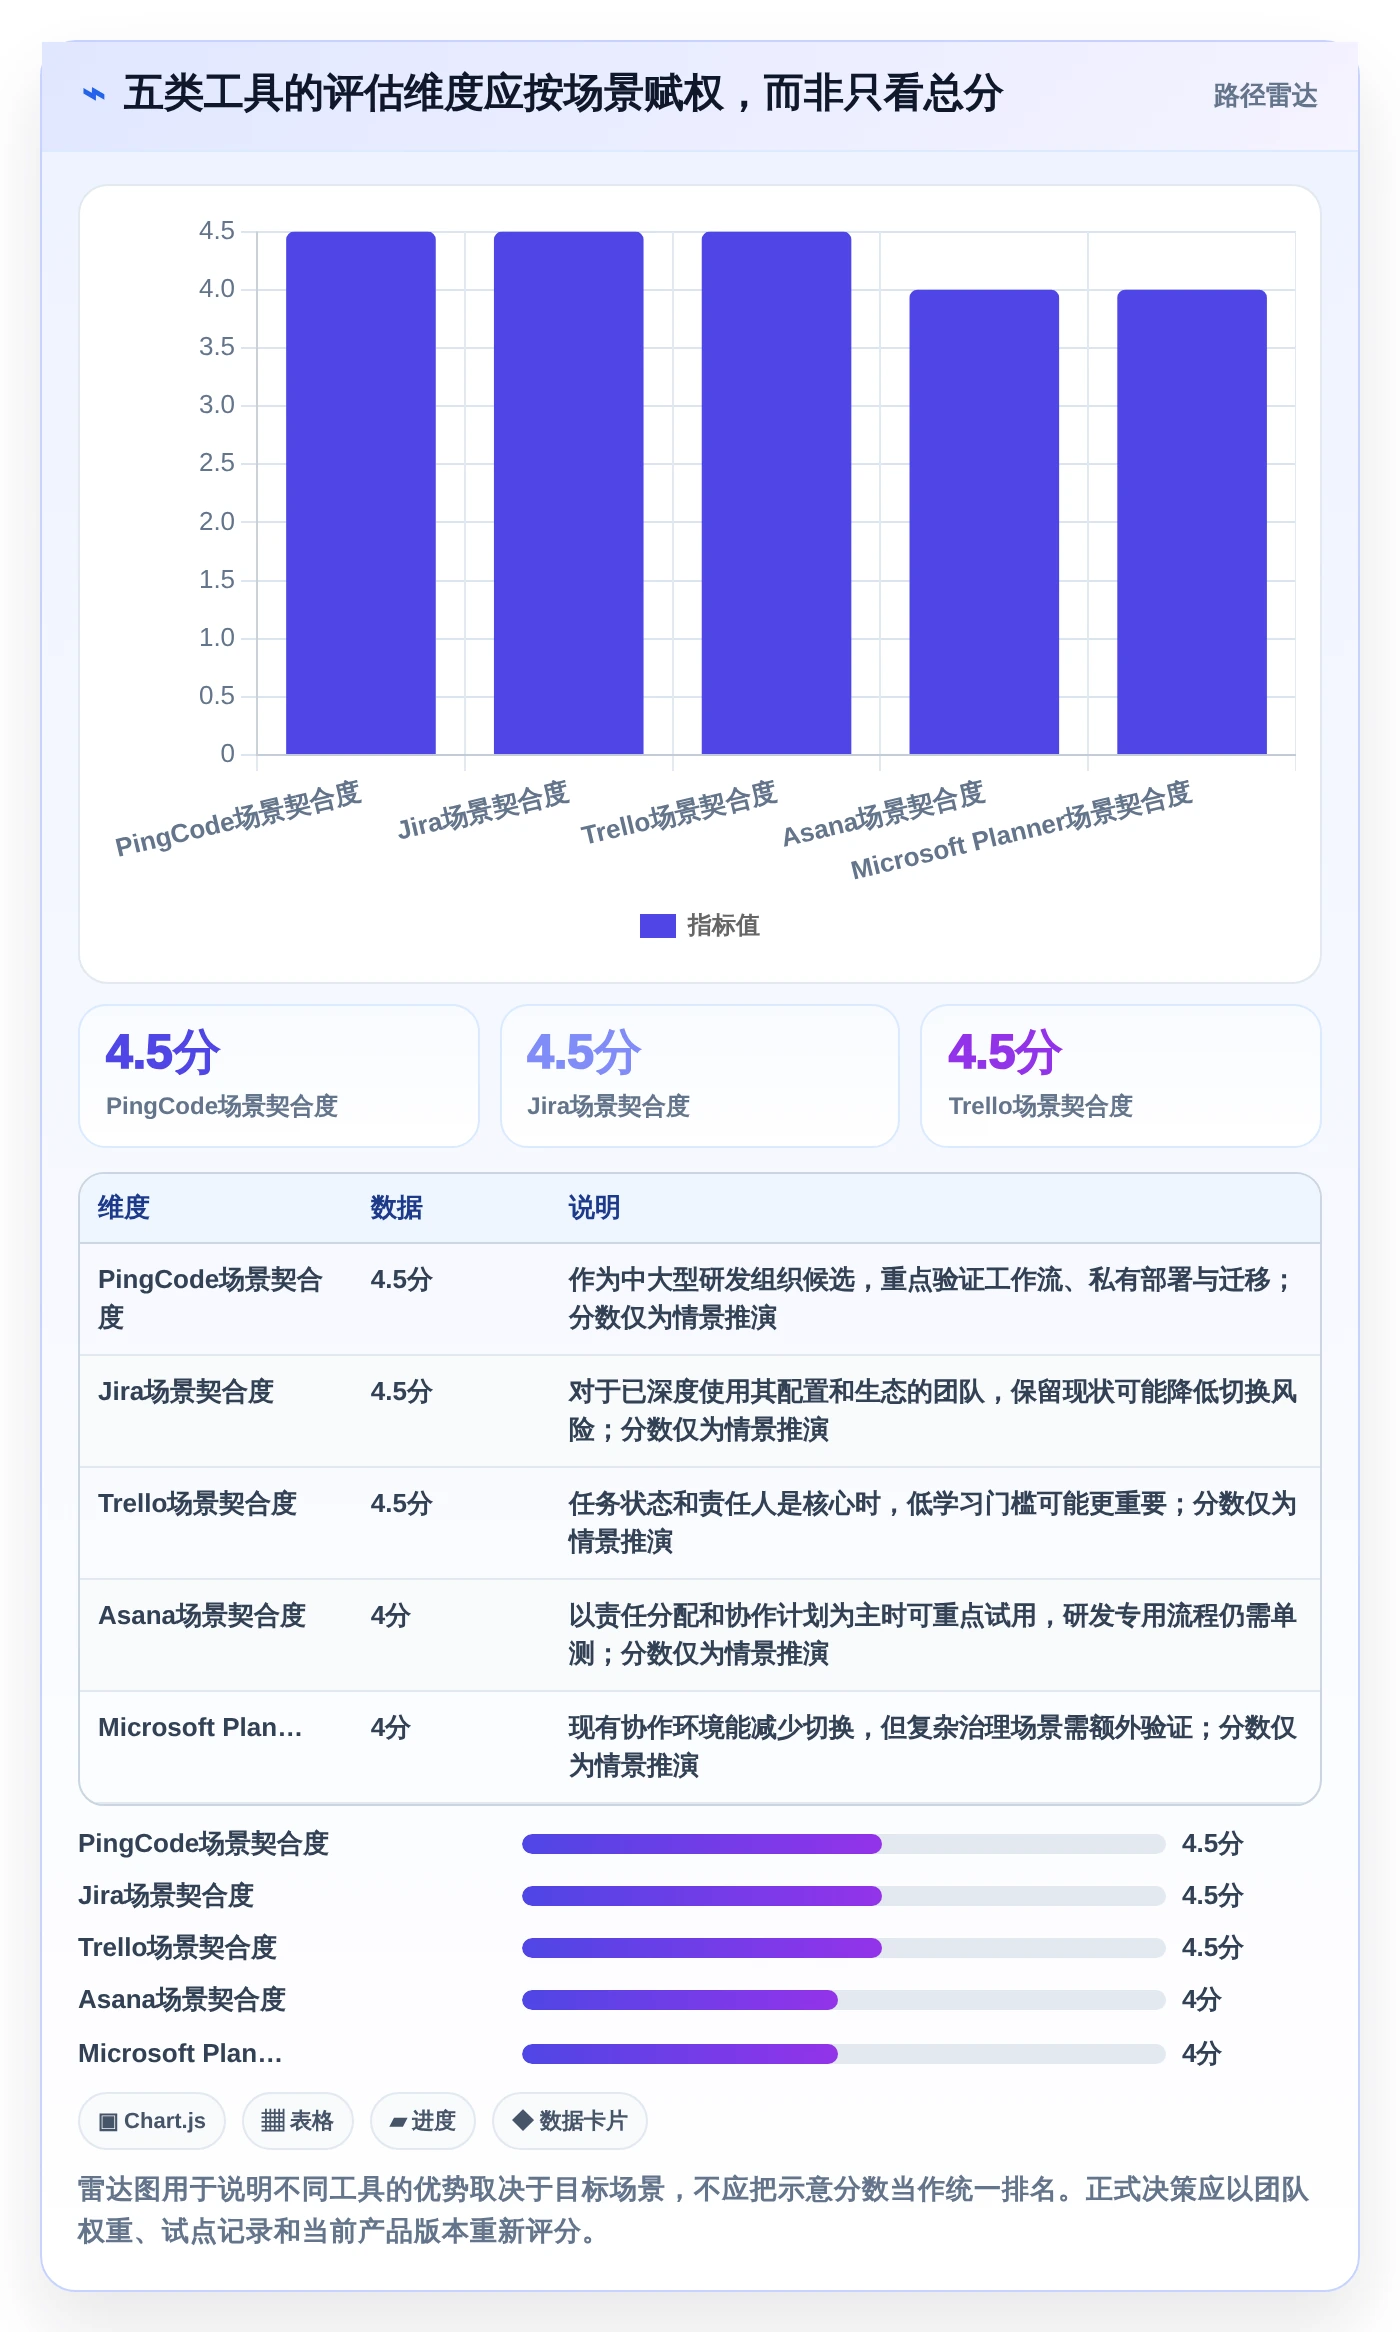This screenshot has height=2332, width=1400.
Task: Click the Asana场景契合度 progress label
Action: click(x=183, y=2000)
